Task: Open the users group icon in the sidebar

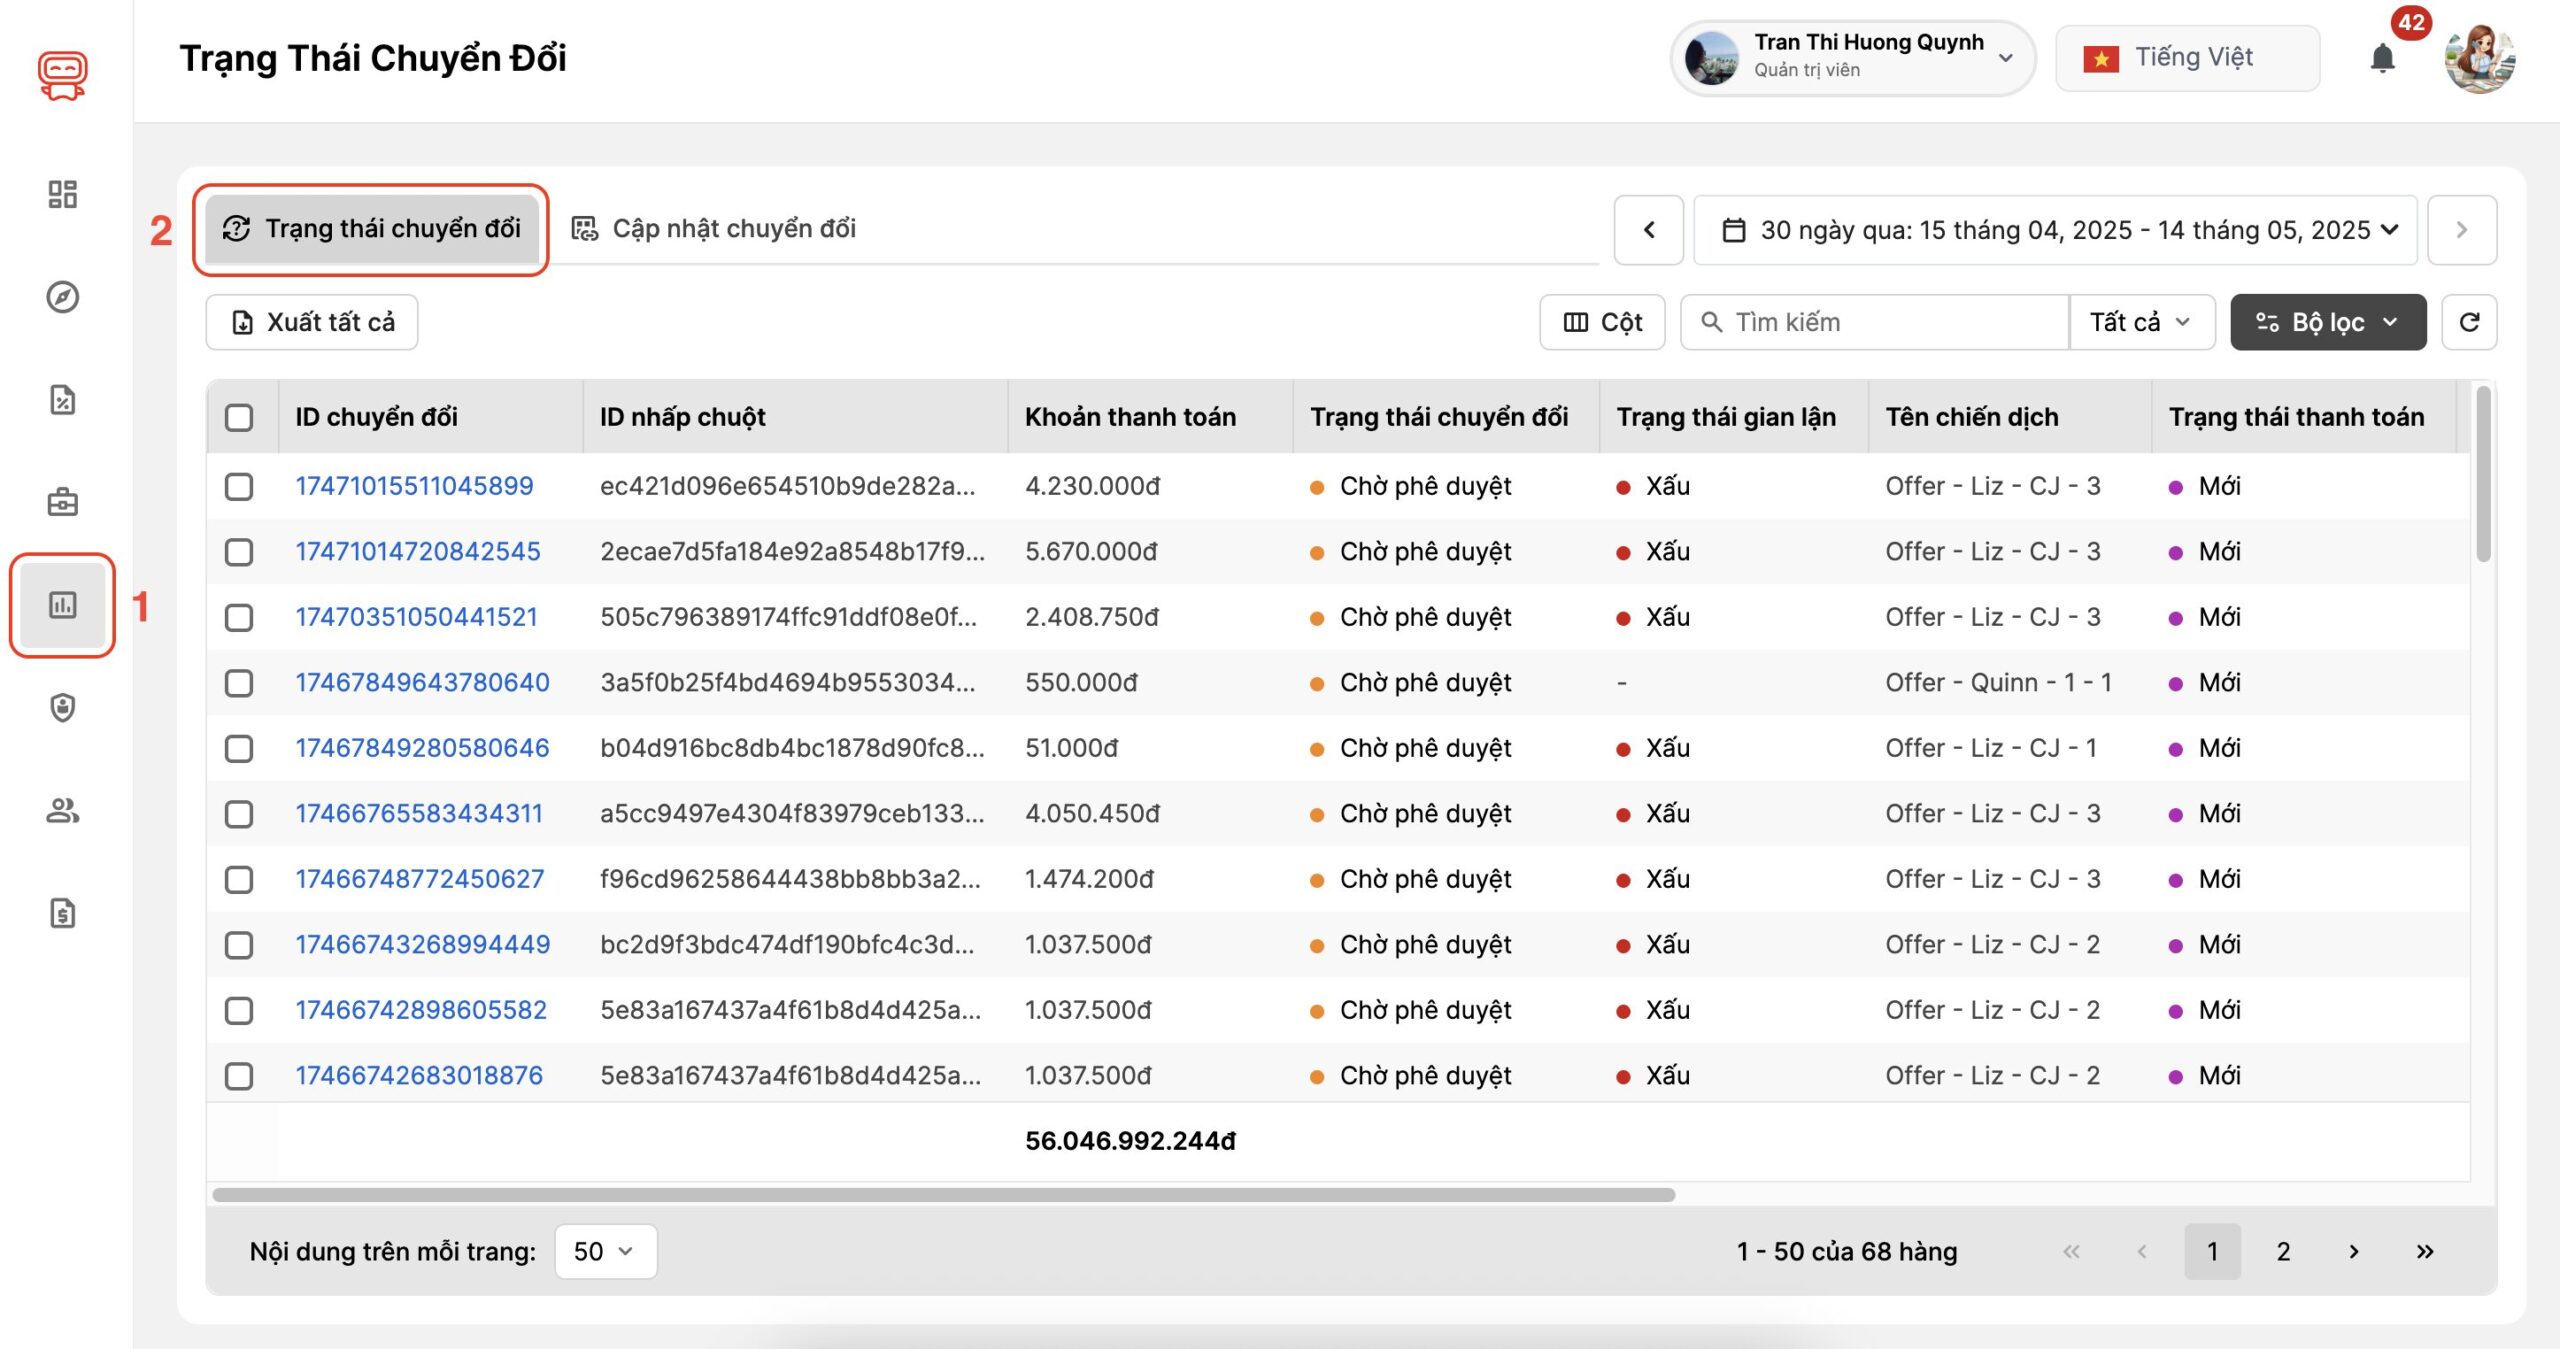Action: click(x=62, y=810)
